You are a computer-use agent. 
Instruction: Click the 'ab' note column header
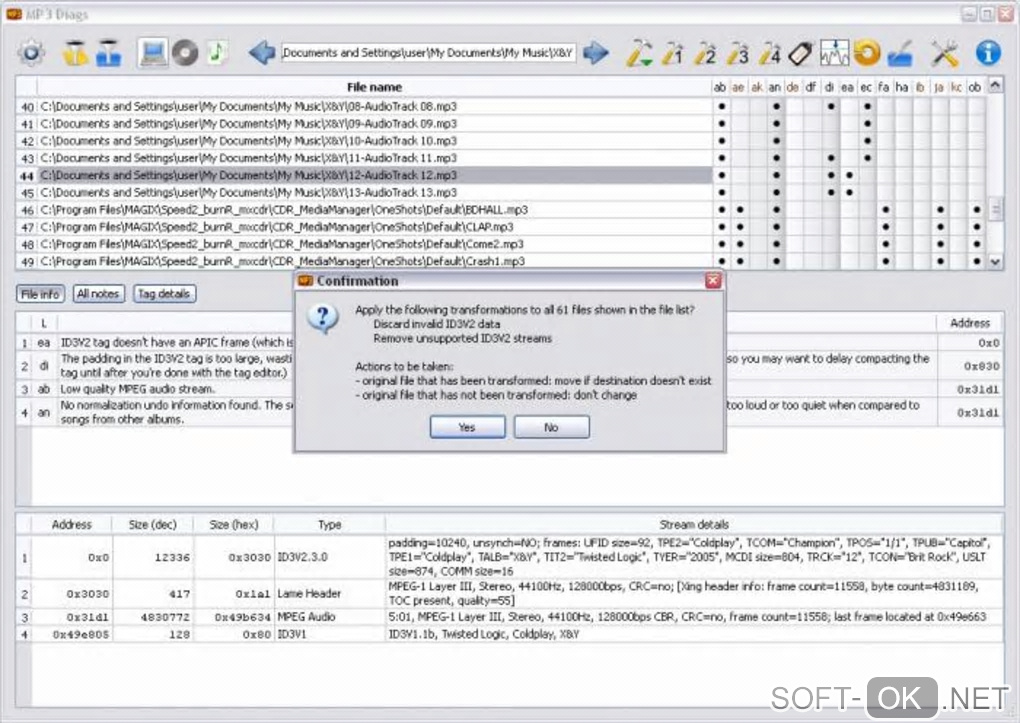[719, 87]
